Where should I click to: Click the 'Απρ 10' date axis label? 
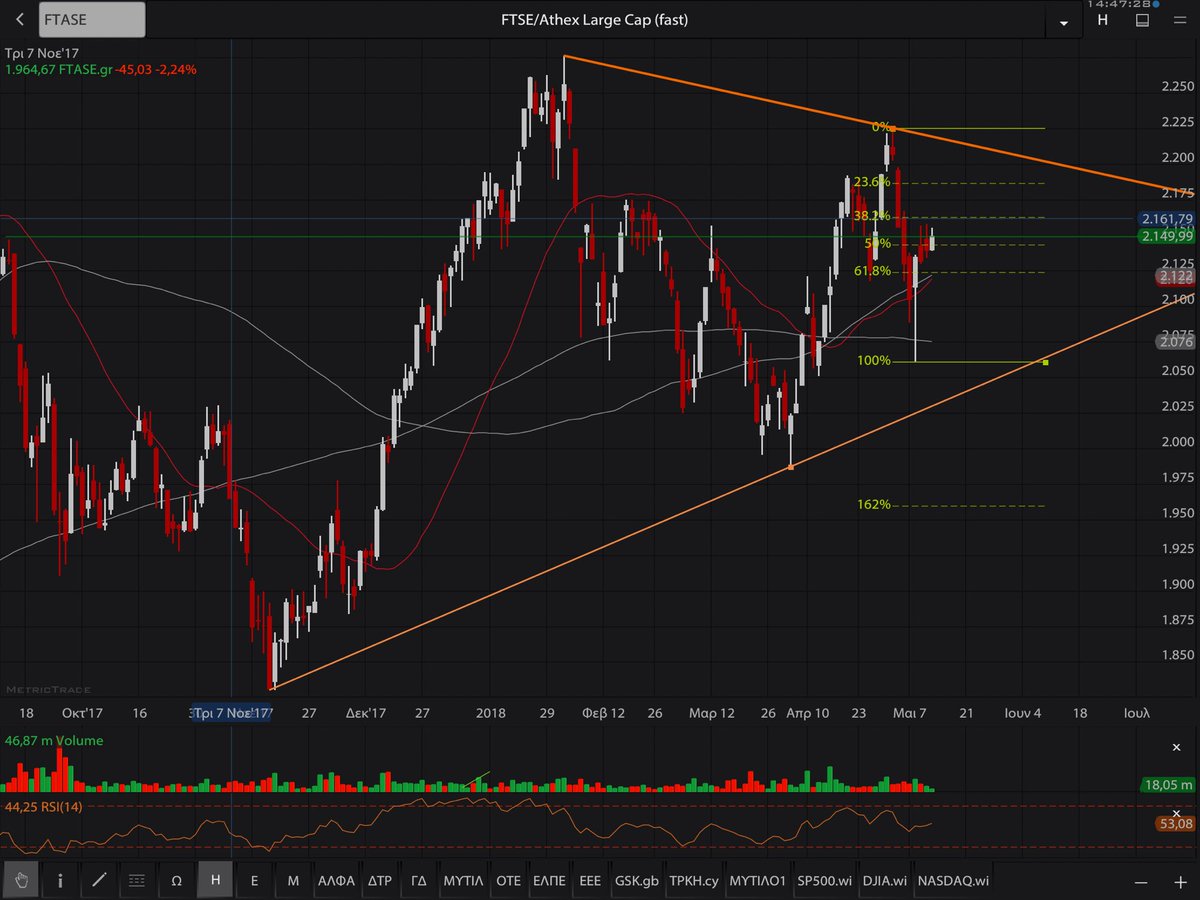tap(808, 713)
